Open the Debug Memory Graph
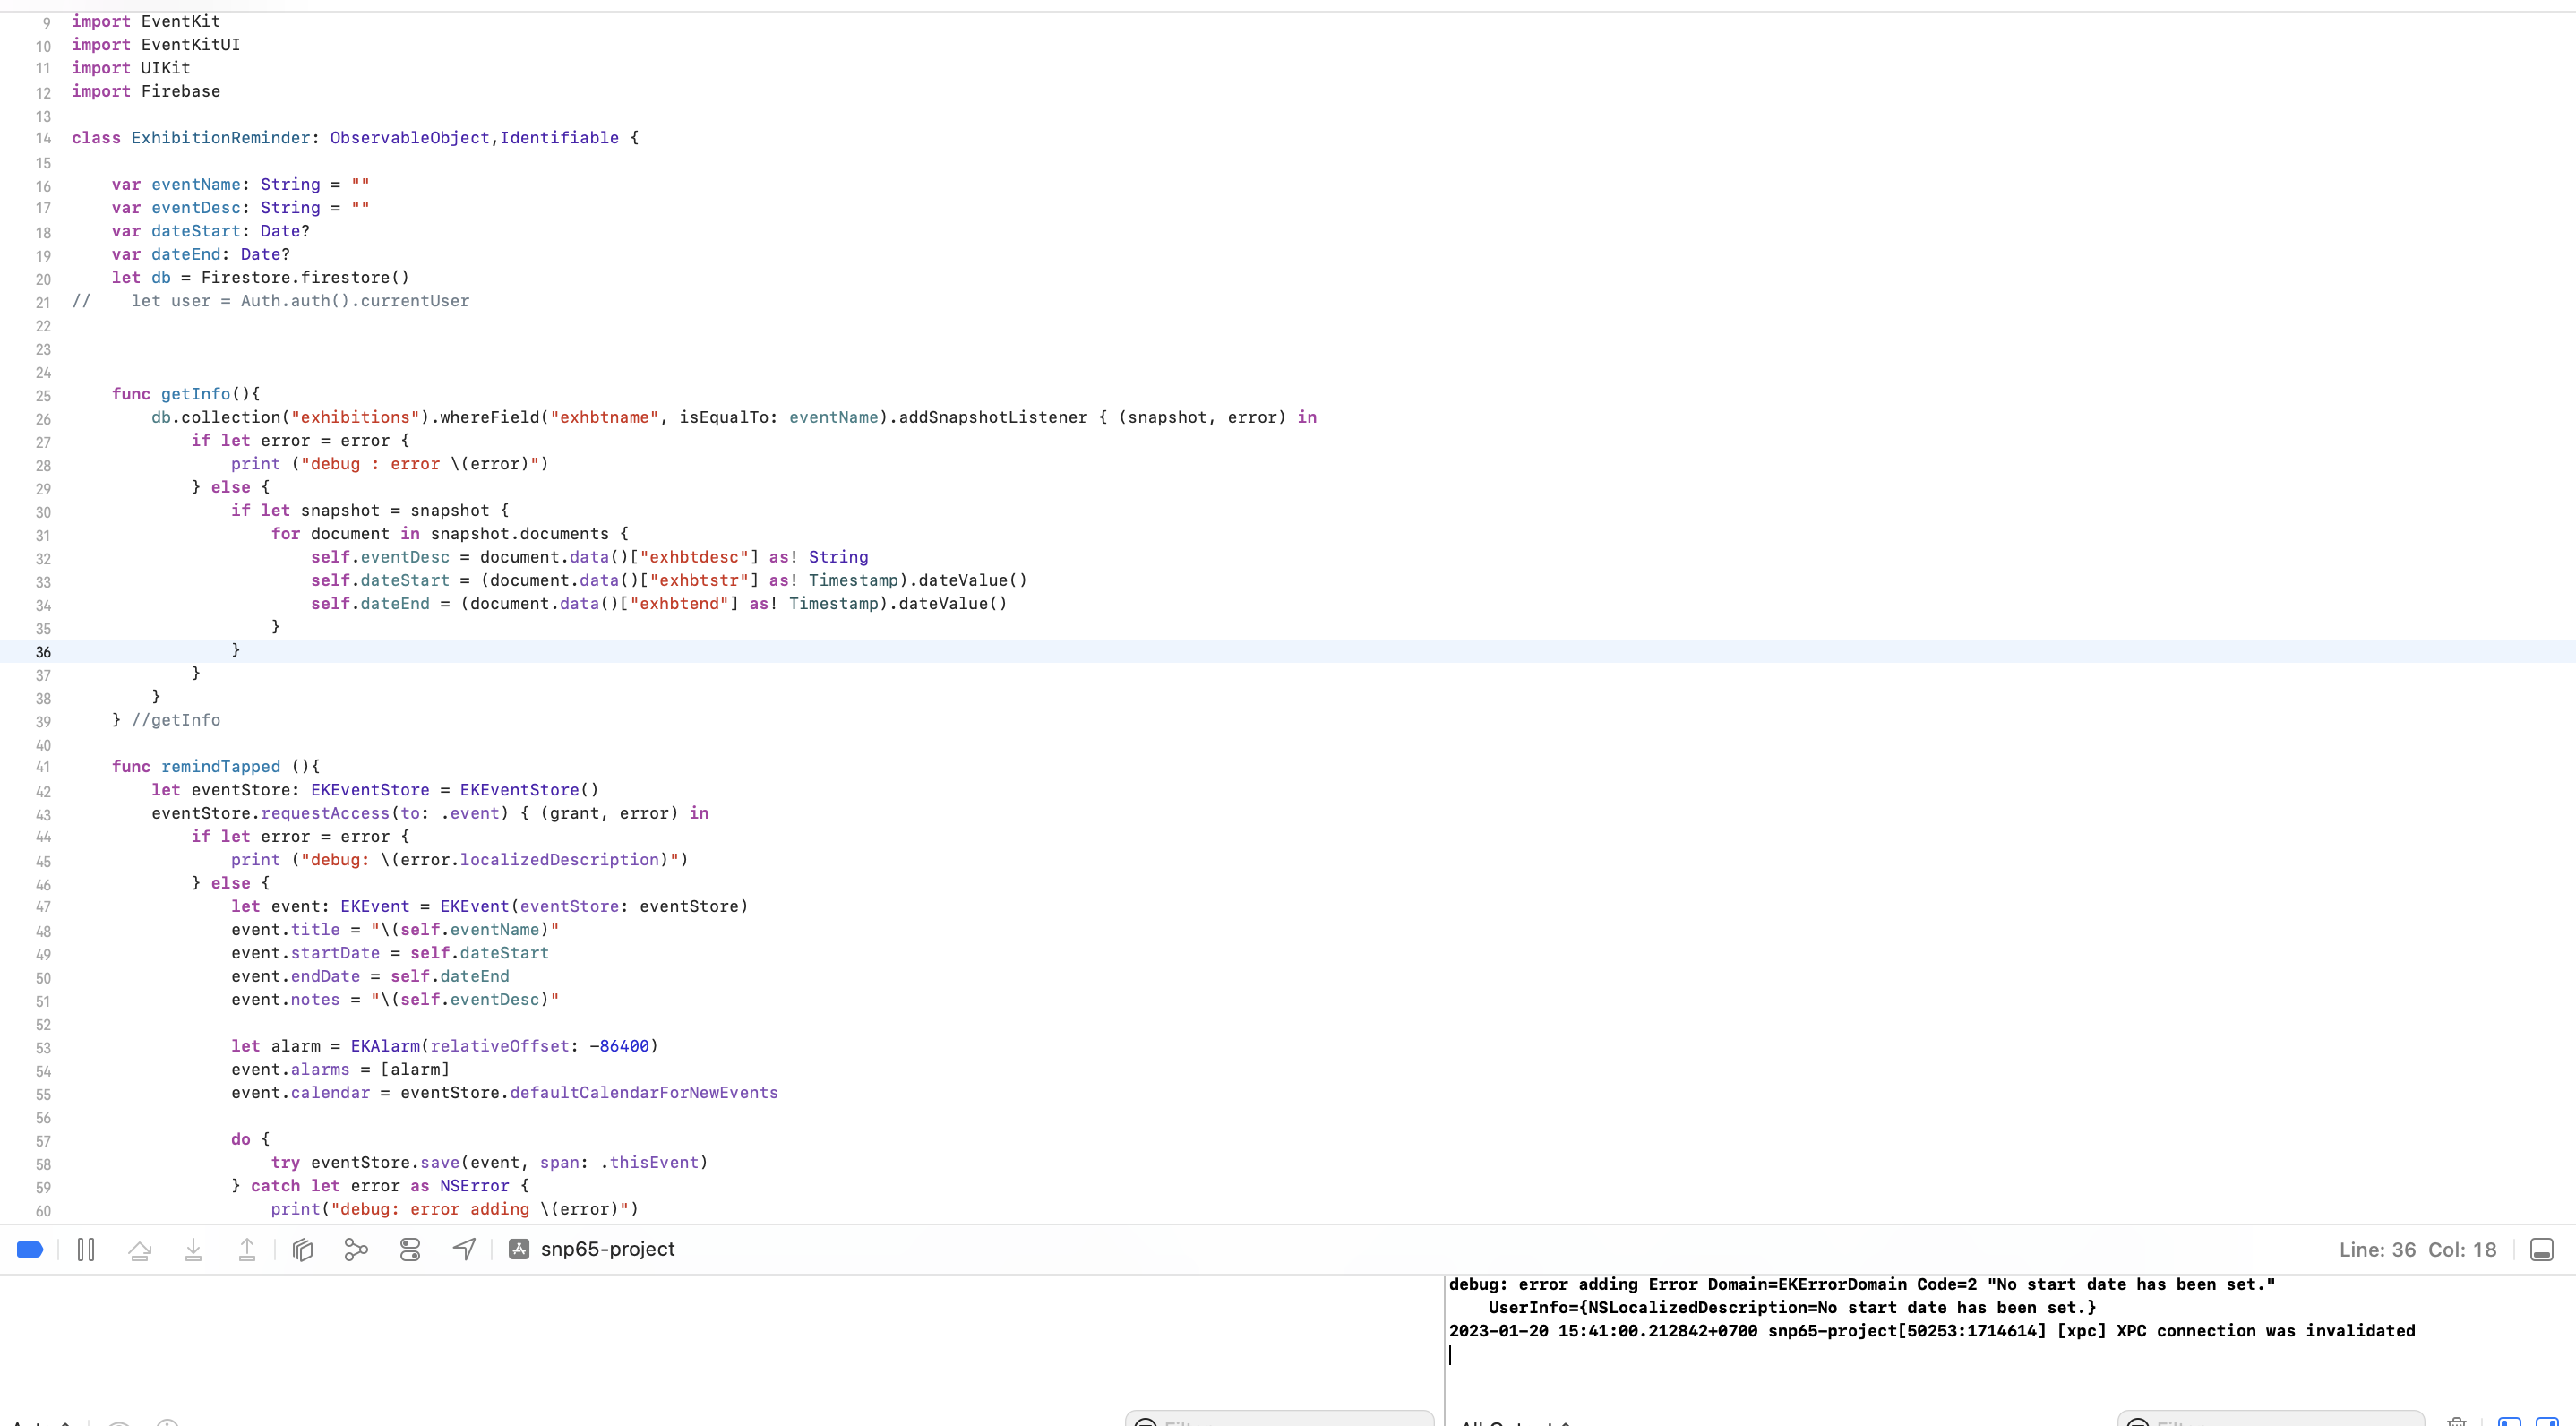2576x1426 pixels. coord(356,1249)
